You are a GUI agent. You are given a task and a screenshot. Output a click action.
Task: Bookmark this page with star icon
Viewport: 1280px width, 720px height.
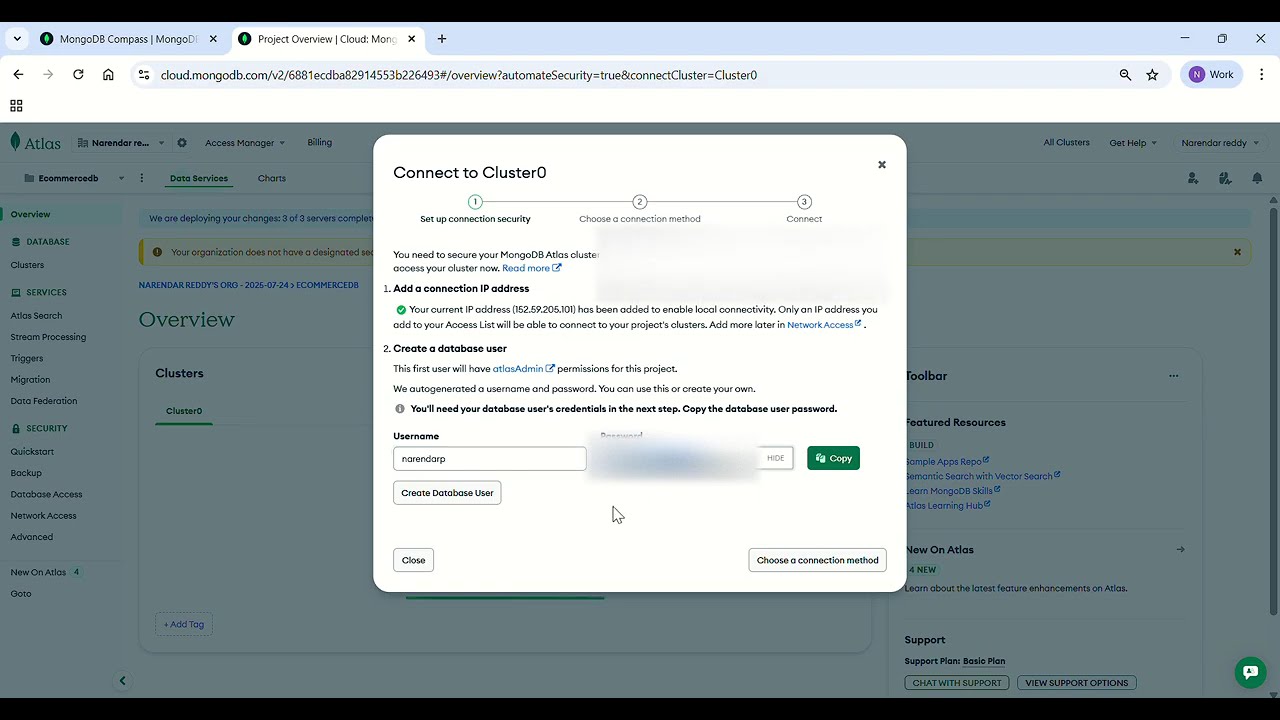[x=1152, y=75]
